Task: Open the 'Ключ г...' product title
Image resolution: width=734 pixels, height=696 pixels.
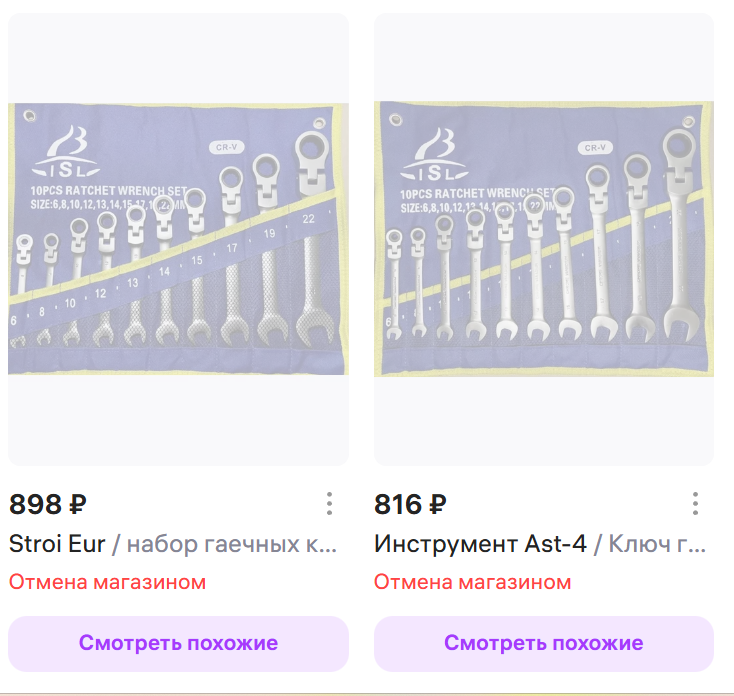Action: point(657,544)
